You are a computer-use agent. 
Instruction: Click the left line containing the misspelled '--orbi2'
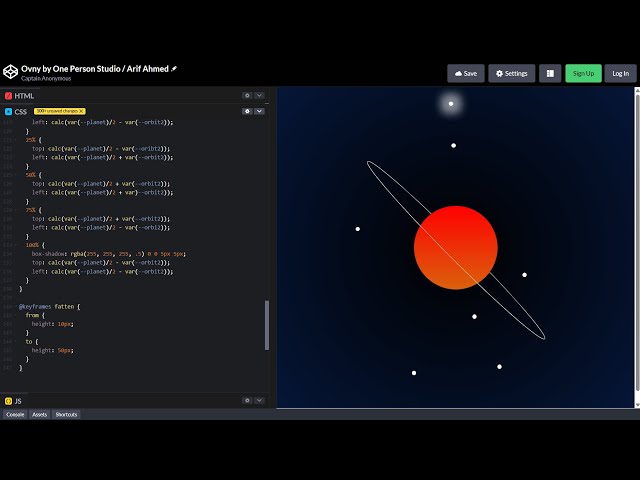101,227
